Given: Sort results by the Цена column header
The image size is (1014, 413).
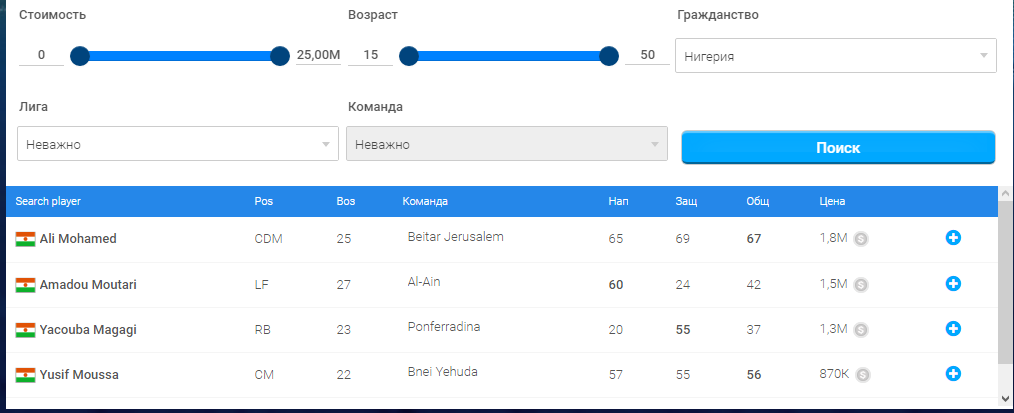Looking at the screenshot, I should click(832, 201).
